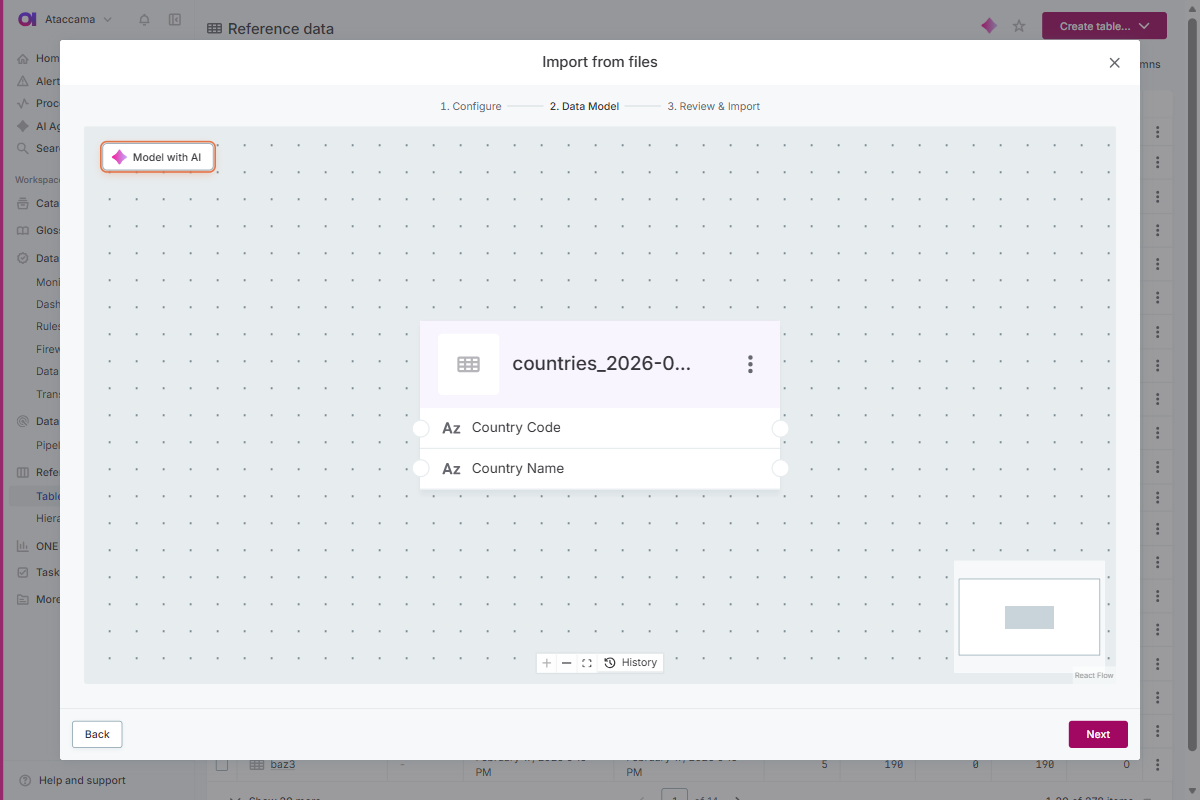
Task: Open the Catalog section in the sidebar
Action: click(22, 203)
